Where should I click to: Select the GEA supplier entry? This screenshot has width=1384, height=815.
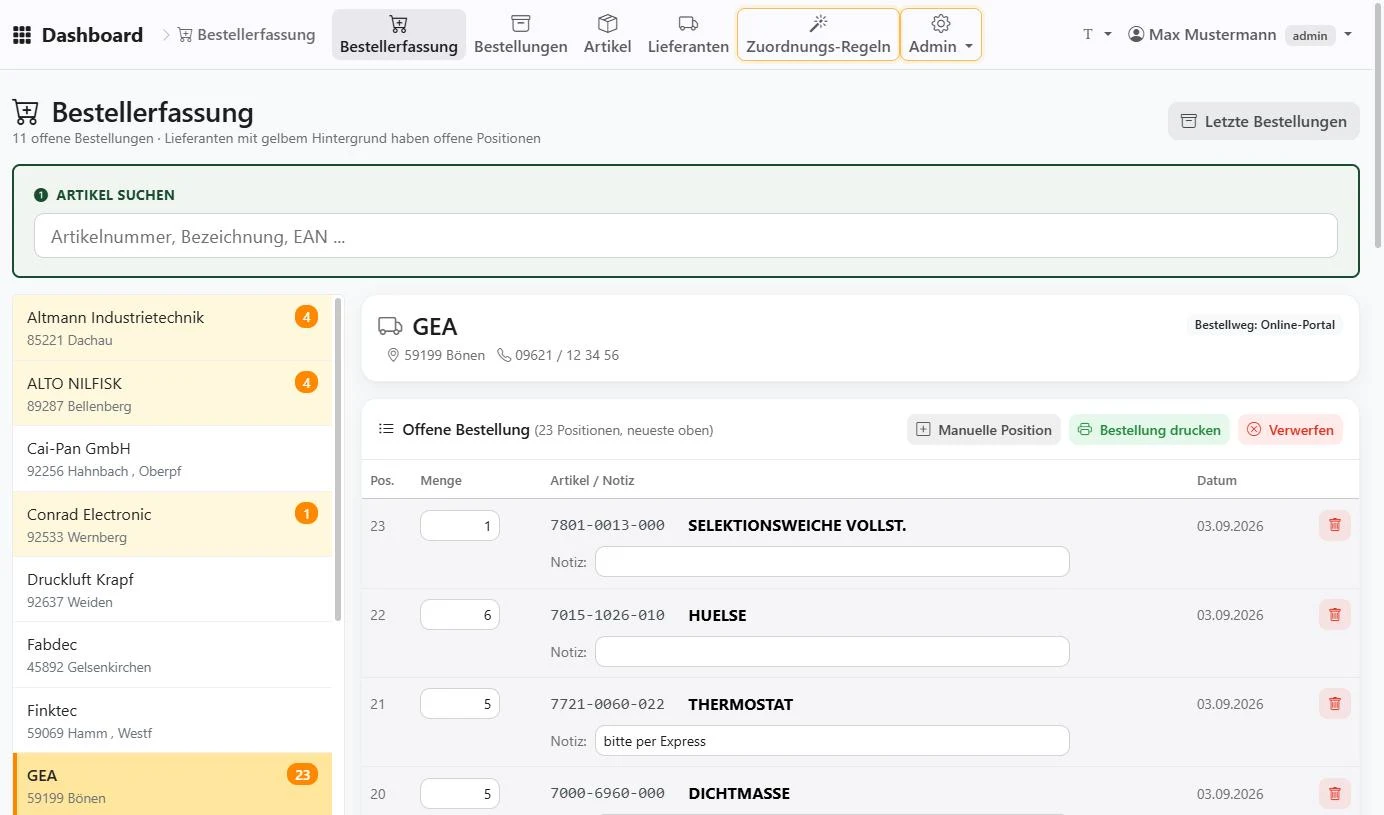tap(172, 785)
